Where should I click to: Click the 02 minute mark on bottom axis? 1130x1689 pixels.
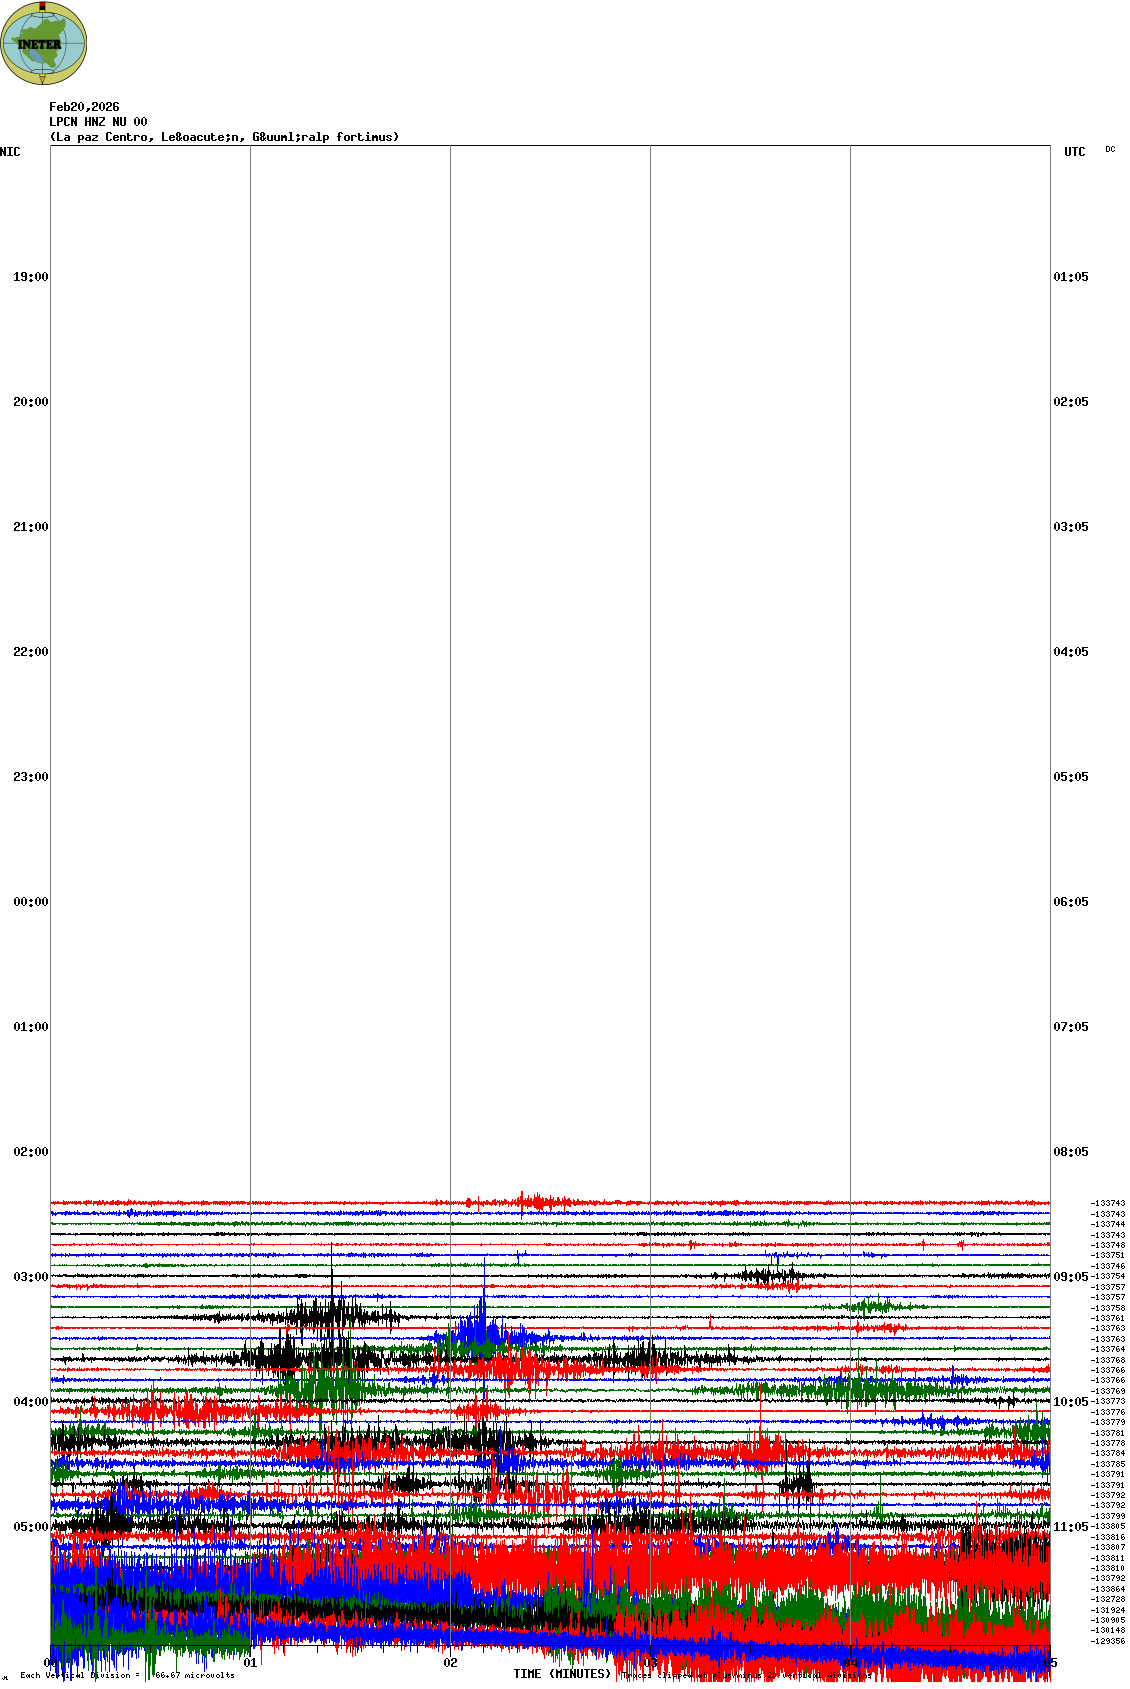tap(450, 1663)
